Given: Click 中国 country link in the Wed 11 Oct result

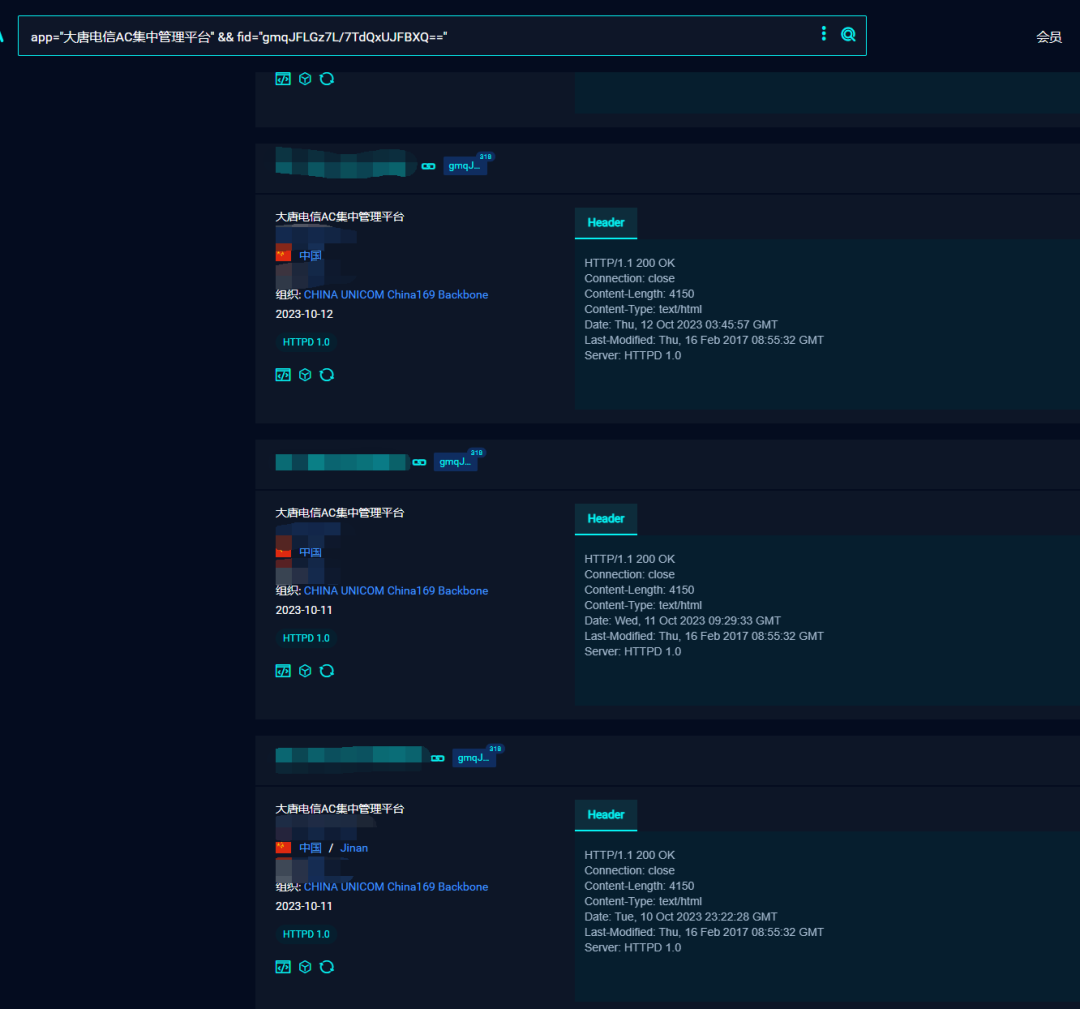Looking at the screenshot, I should tap(311, 552).
